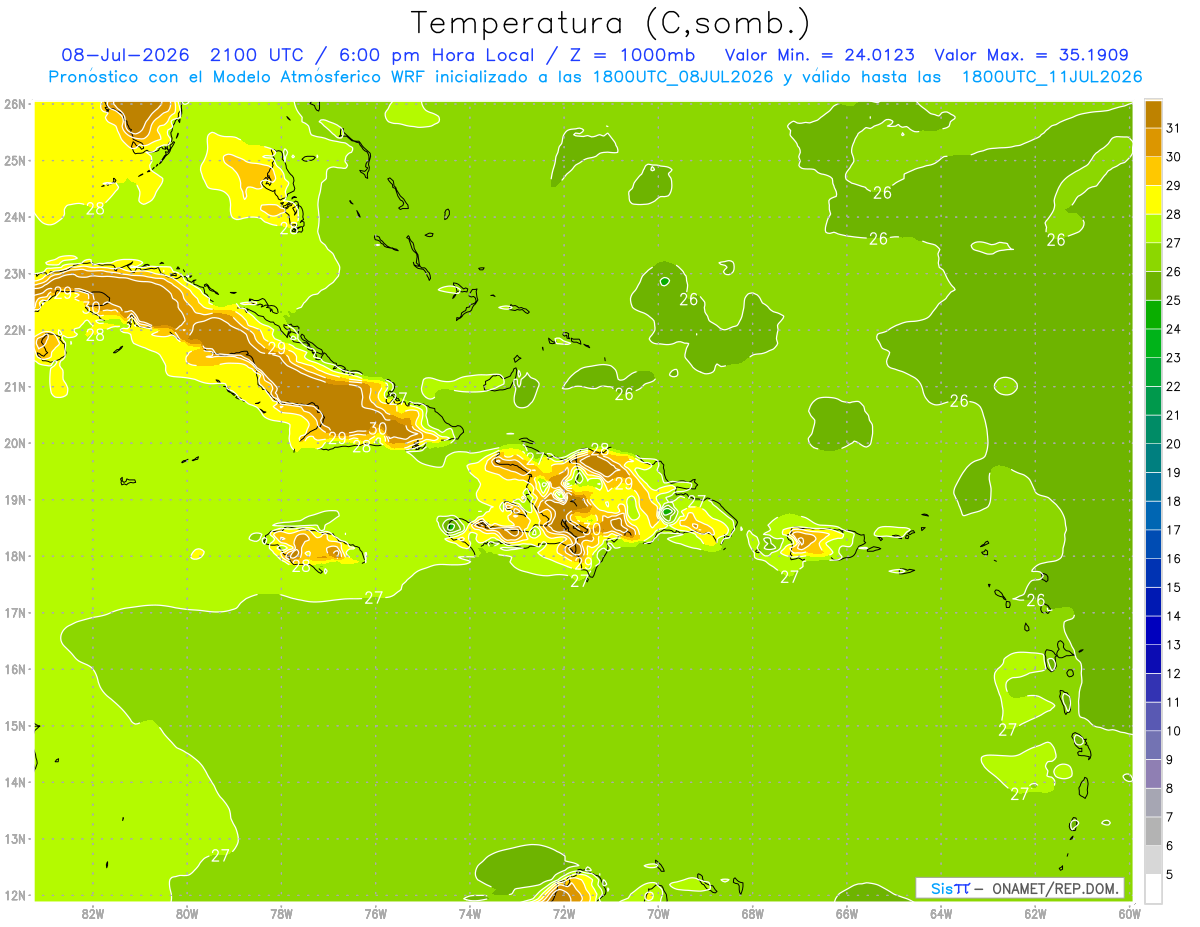The height and width of the screenshot is (927, 1200).
Task: Pick the green swatch between 26 and 27
Action: pos(1153,257)
